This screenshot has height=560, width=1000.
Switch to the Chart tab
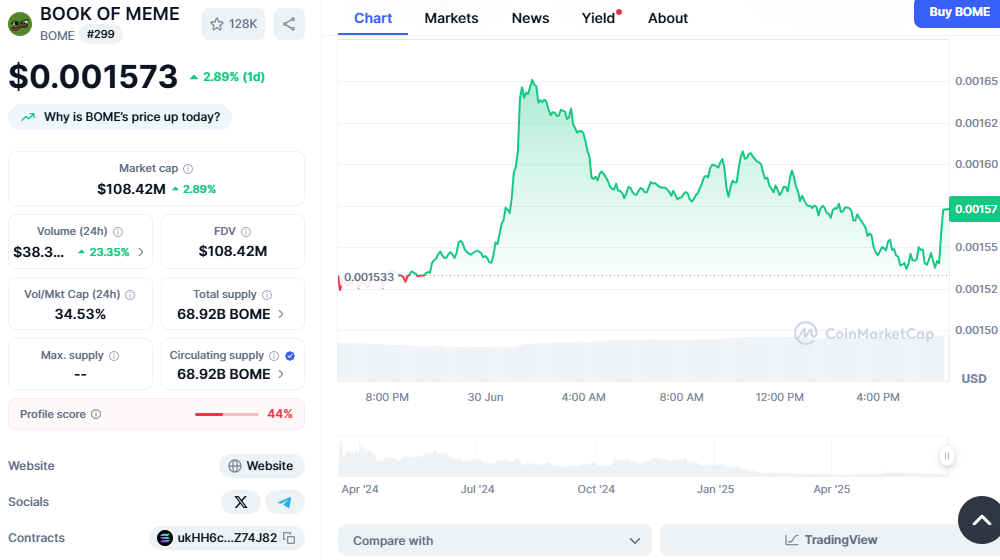click(373, 18)
